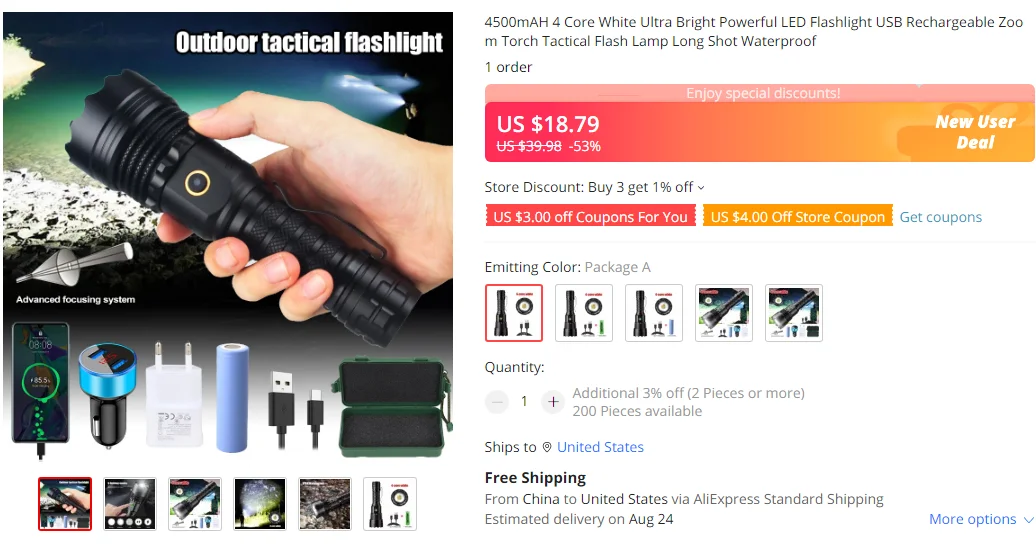Image resolution: width=1036 pixels, height=545 pixels.
Task: Click the location pin icon next to United States
Action: 547,447
